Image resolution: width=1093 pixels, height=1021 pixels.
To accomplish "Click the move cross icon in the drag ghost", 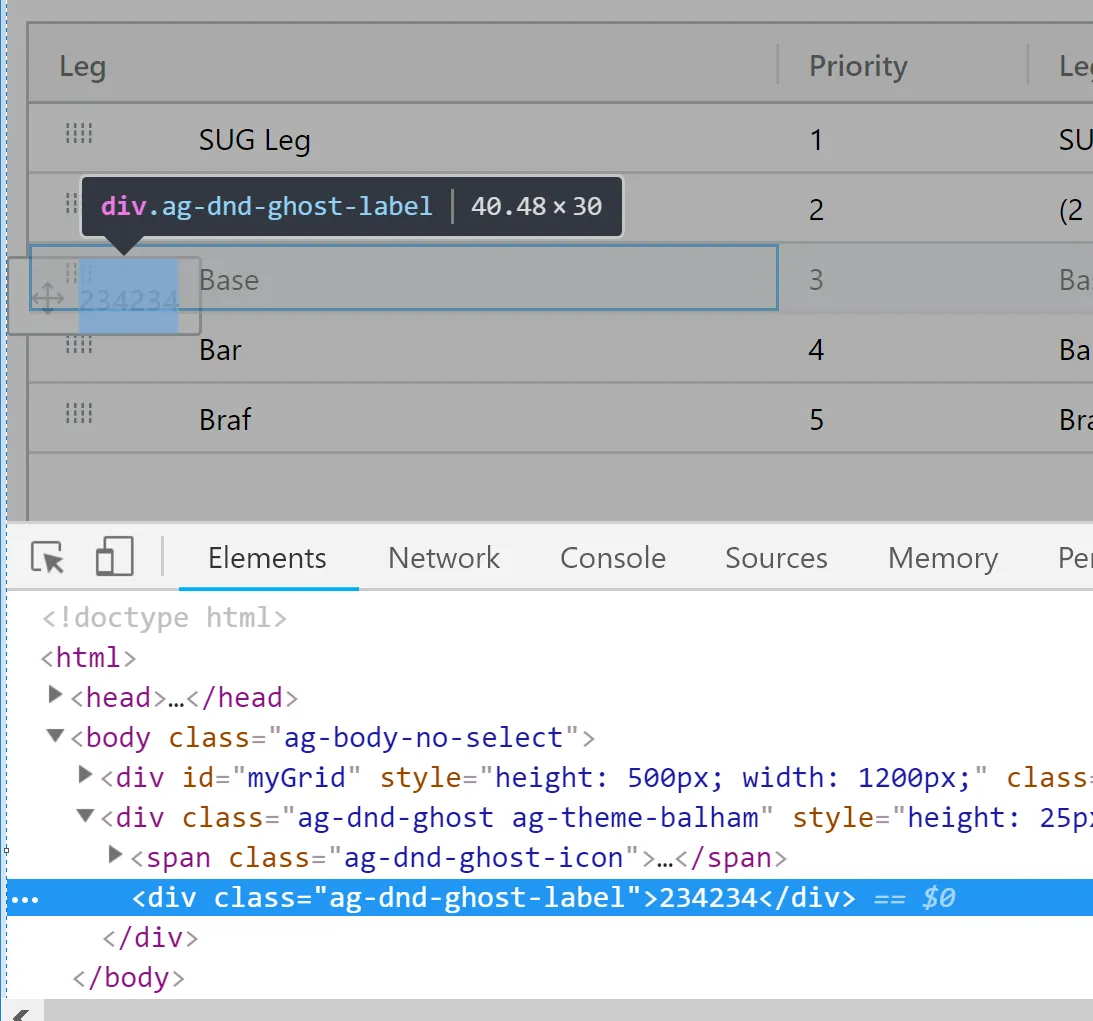I will [x=47, y=298].
